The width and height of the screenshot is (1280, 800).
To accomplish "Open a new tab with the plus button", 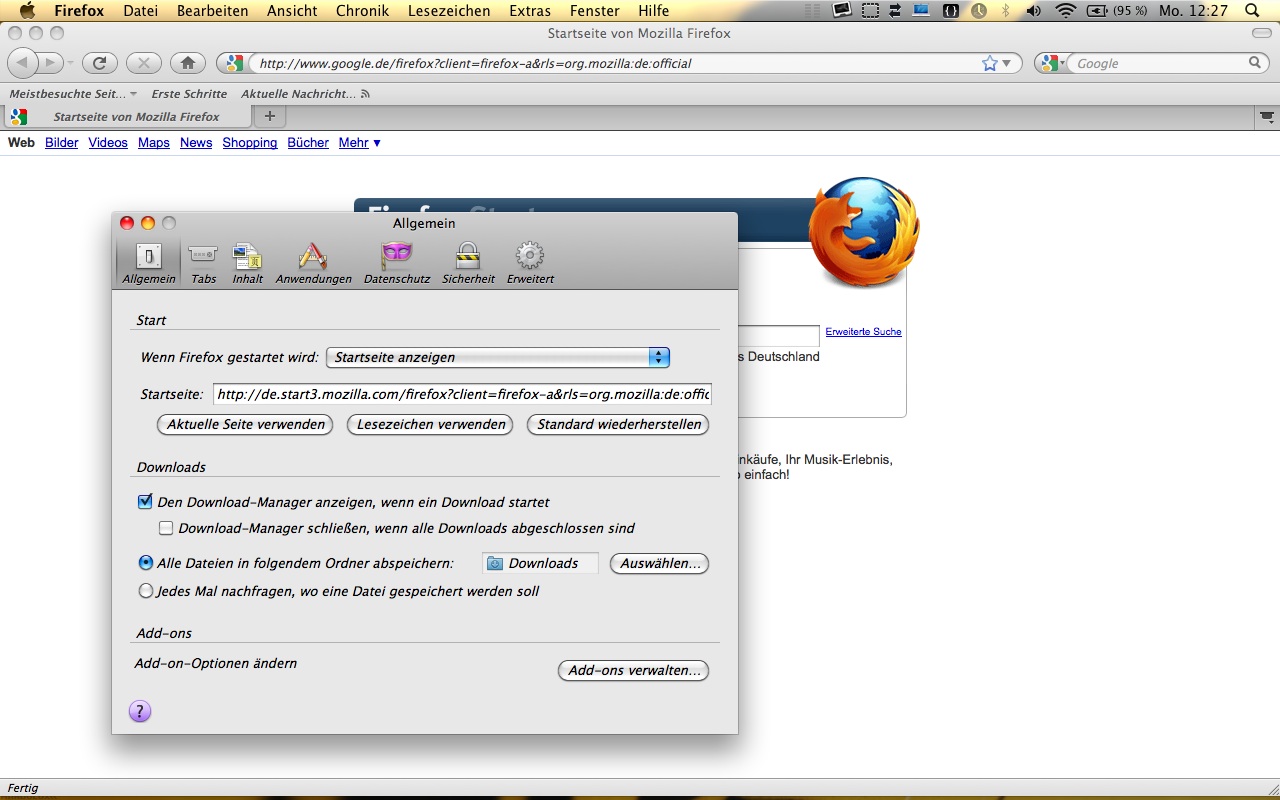I will pos(269,116).
